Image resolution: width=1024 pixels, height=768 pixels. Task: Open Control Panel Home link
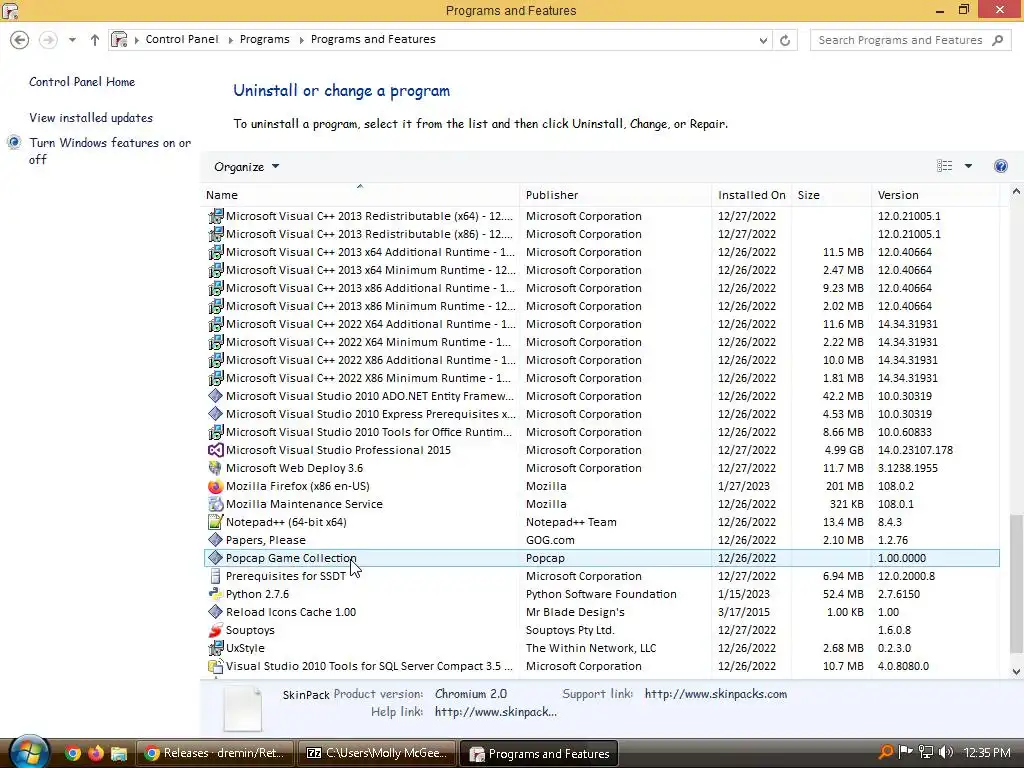pos(82,82)
